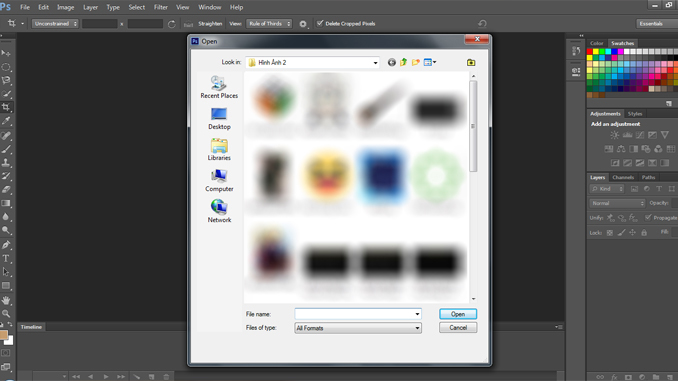Go to Desktop location in Open dialog
This screenshot has height=381, width=678.
click(219, 118)
